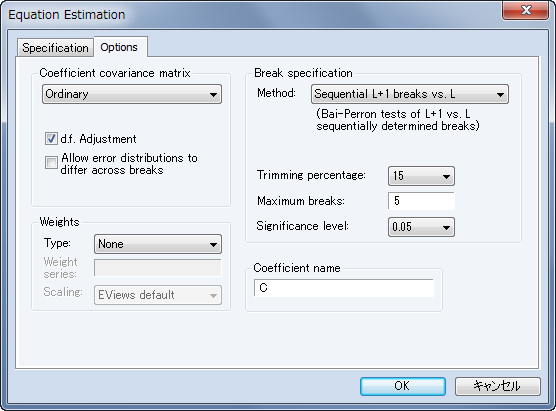Screen dimensions: 556x411
Task: Click the arrow on Ordinary dropdown
Action: tap(213, 95)
